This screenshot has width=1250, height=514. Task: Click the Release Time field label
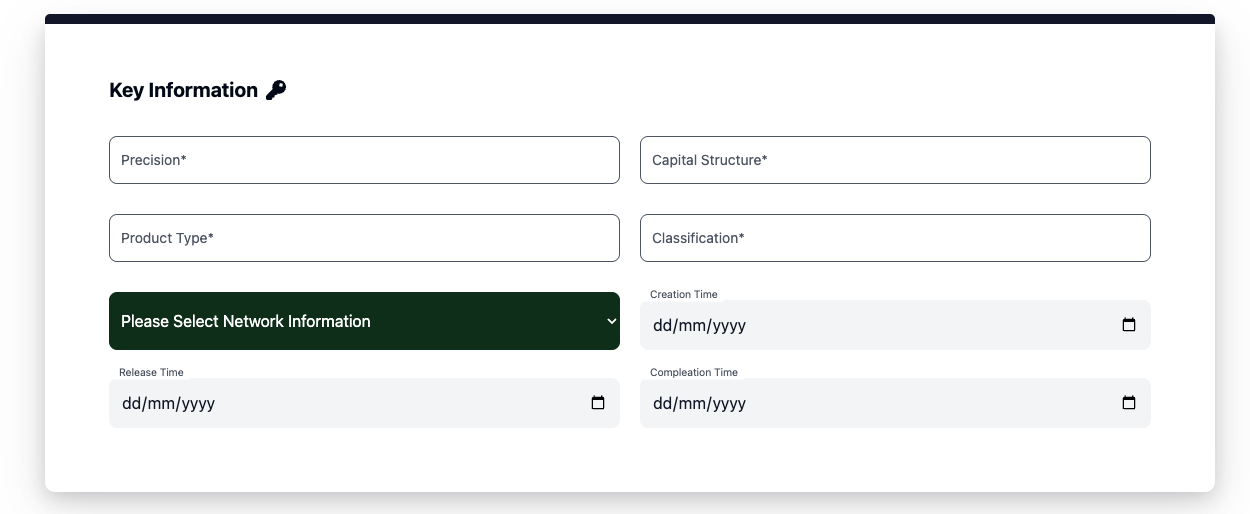click(x=151, y=372)
